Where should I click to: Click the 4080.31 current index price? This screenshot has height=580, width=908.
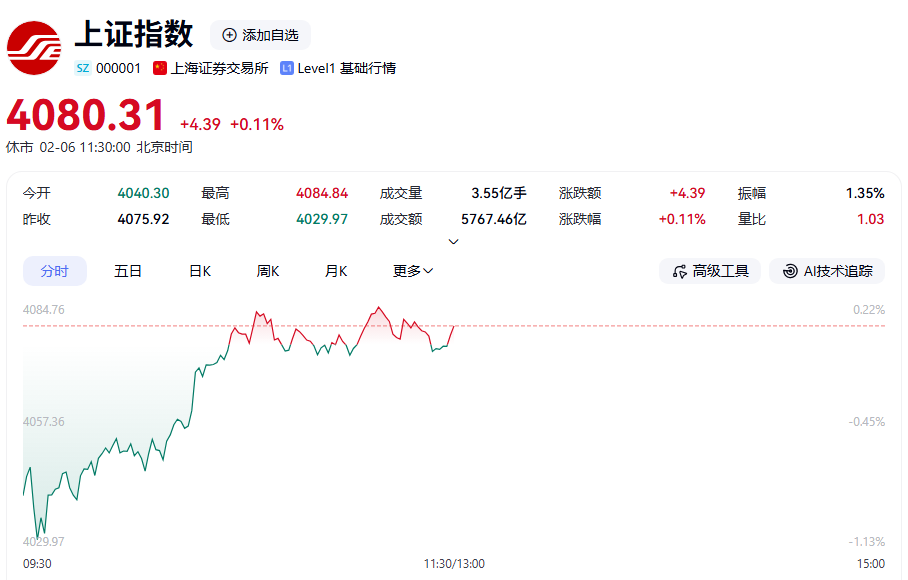pos(86,116)
